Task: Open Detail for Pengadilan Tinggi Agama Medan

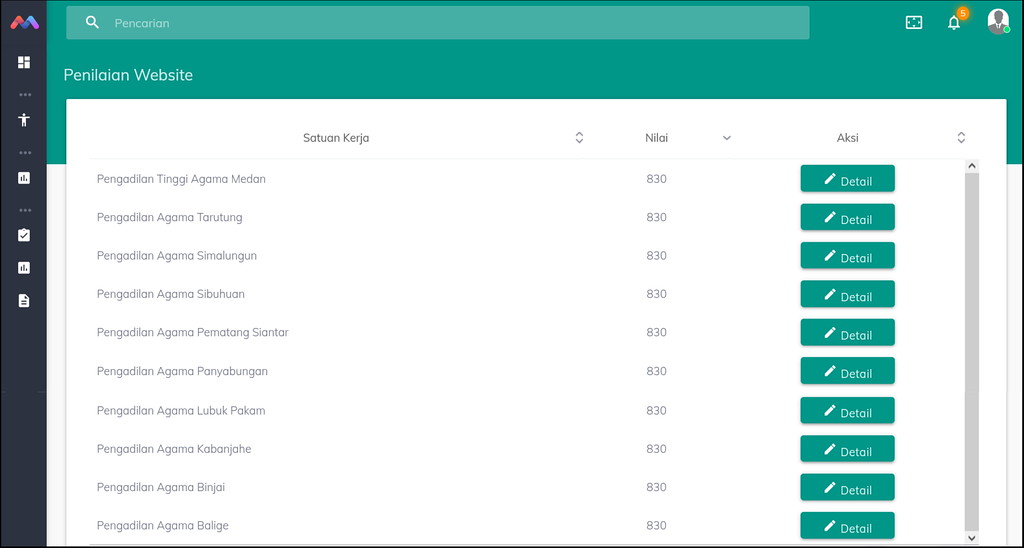Action: [x=848, y=178]
